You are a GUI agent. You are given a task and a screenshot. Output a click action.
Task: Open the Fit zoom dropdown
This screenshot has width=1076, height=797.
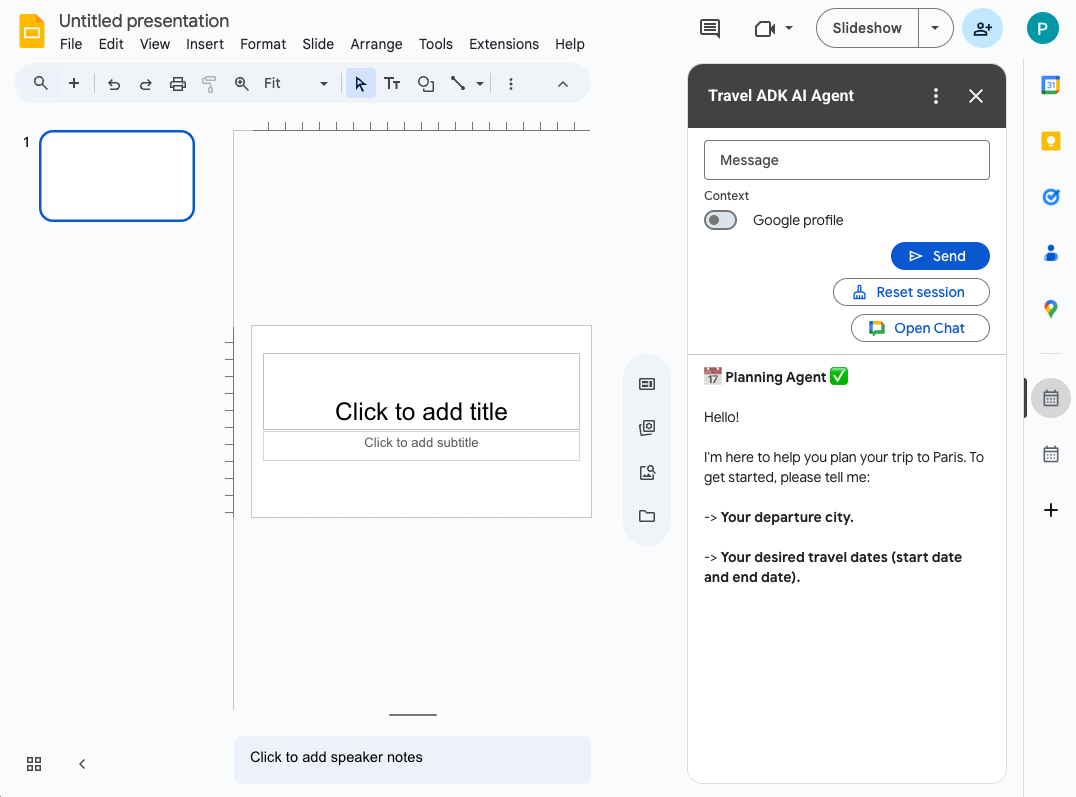point(322,83)
